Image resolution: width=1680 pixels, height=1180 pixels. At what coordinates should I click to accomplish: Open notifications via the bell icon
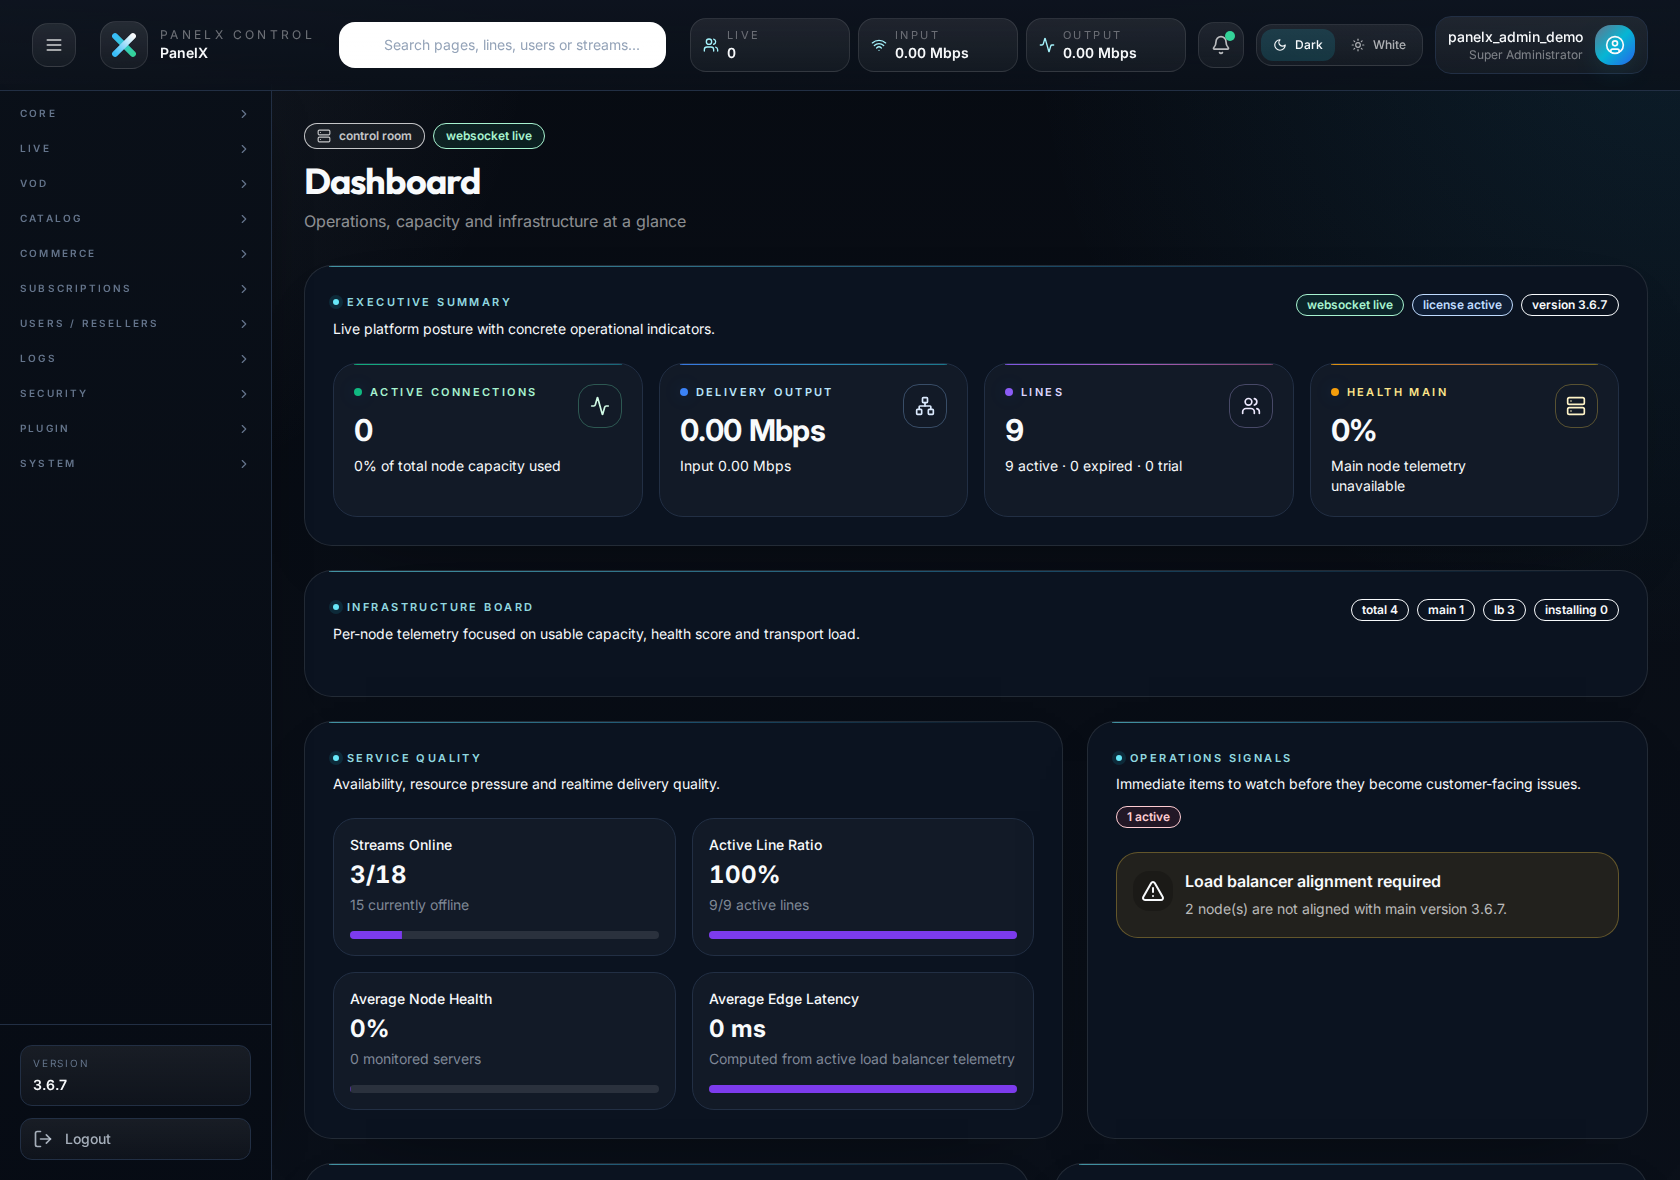1220,44
